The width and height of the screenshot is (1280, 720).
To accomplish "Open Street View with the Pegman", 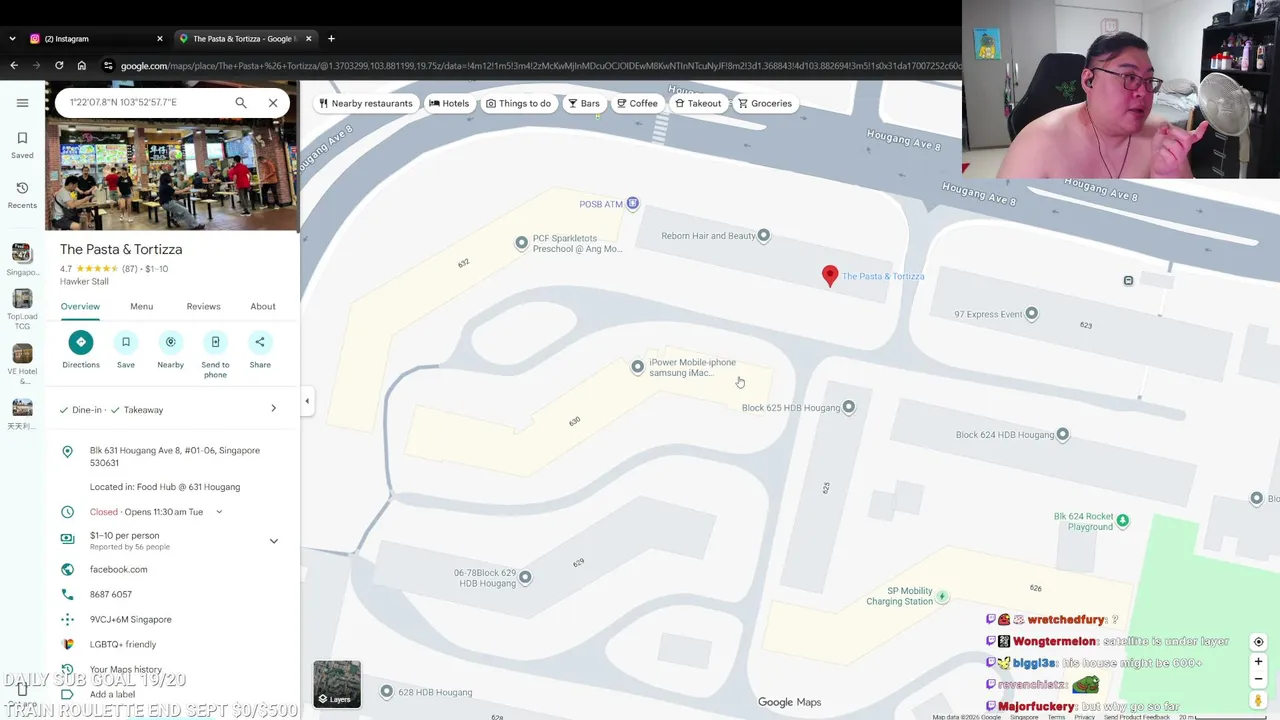I will (1259, 701).
